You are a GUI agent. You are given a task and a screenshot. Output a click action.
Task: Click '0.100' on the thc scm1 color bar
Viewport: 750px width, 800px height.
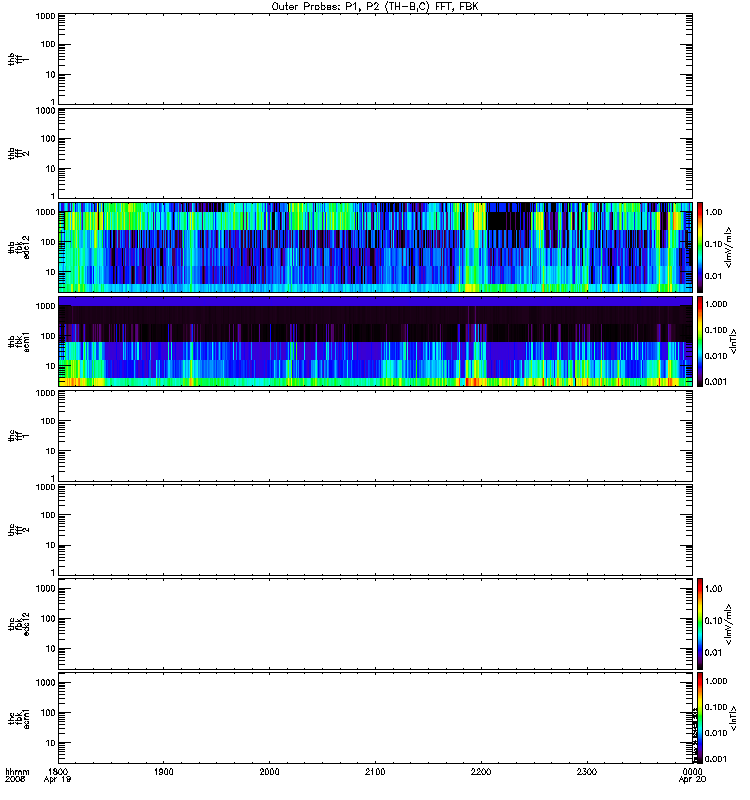click(x=715, y=707)
